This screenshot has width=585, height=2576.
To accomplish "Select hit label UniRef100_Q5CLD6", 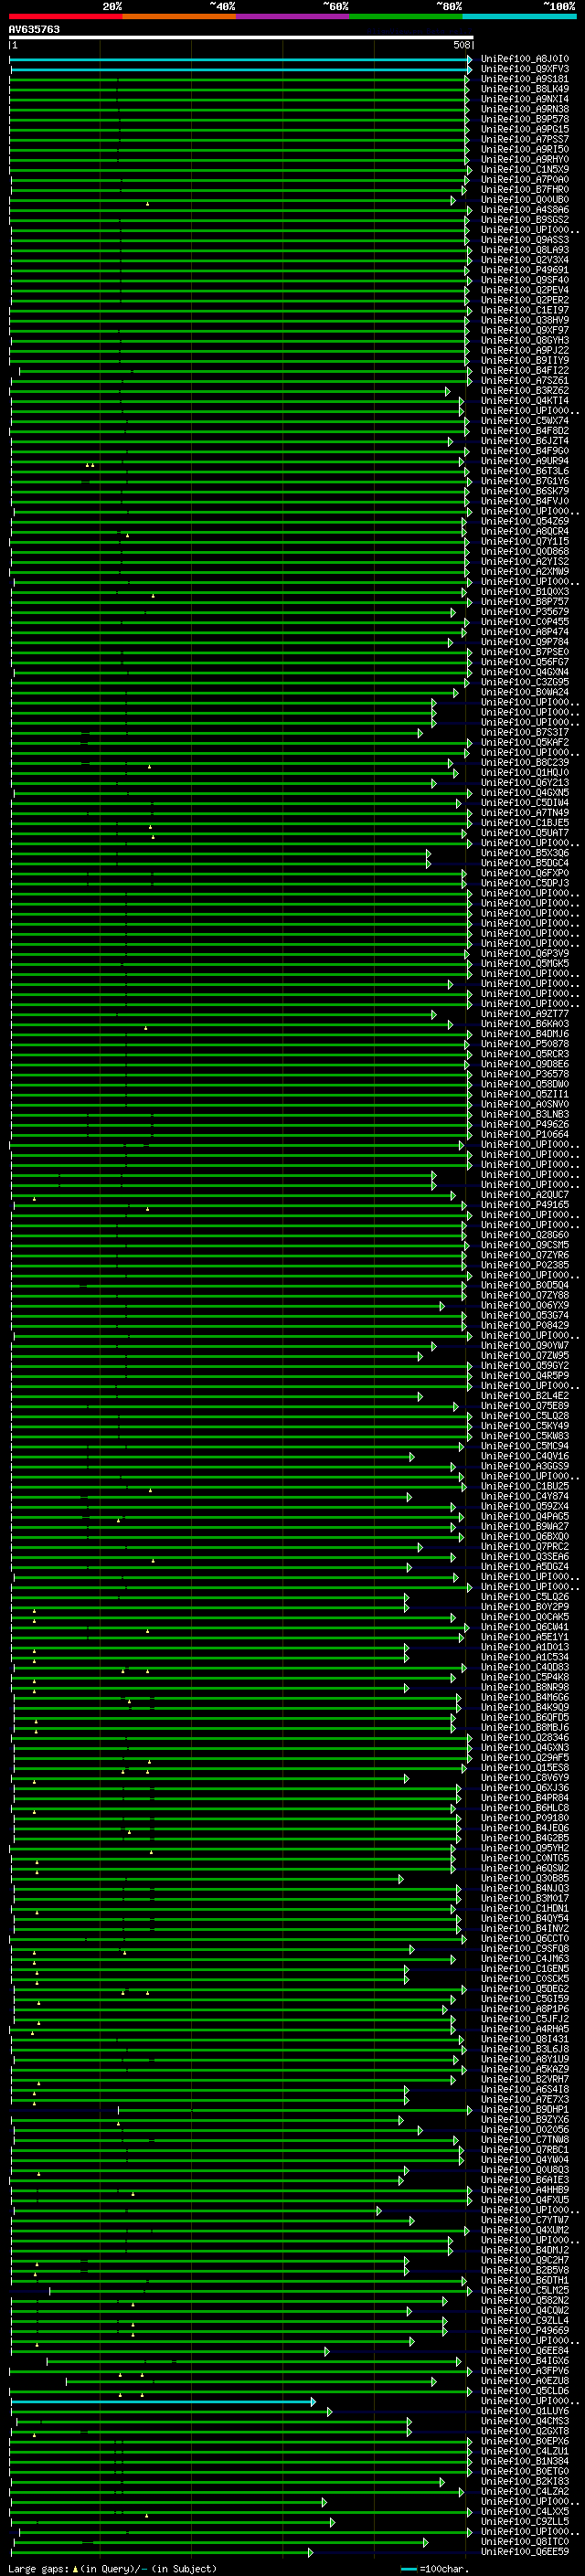I will click(x=525, y=2391).
